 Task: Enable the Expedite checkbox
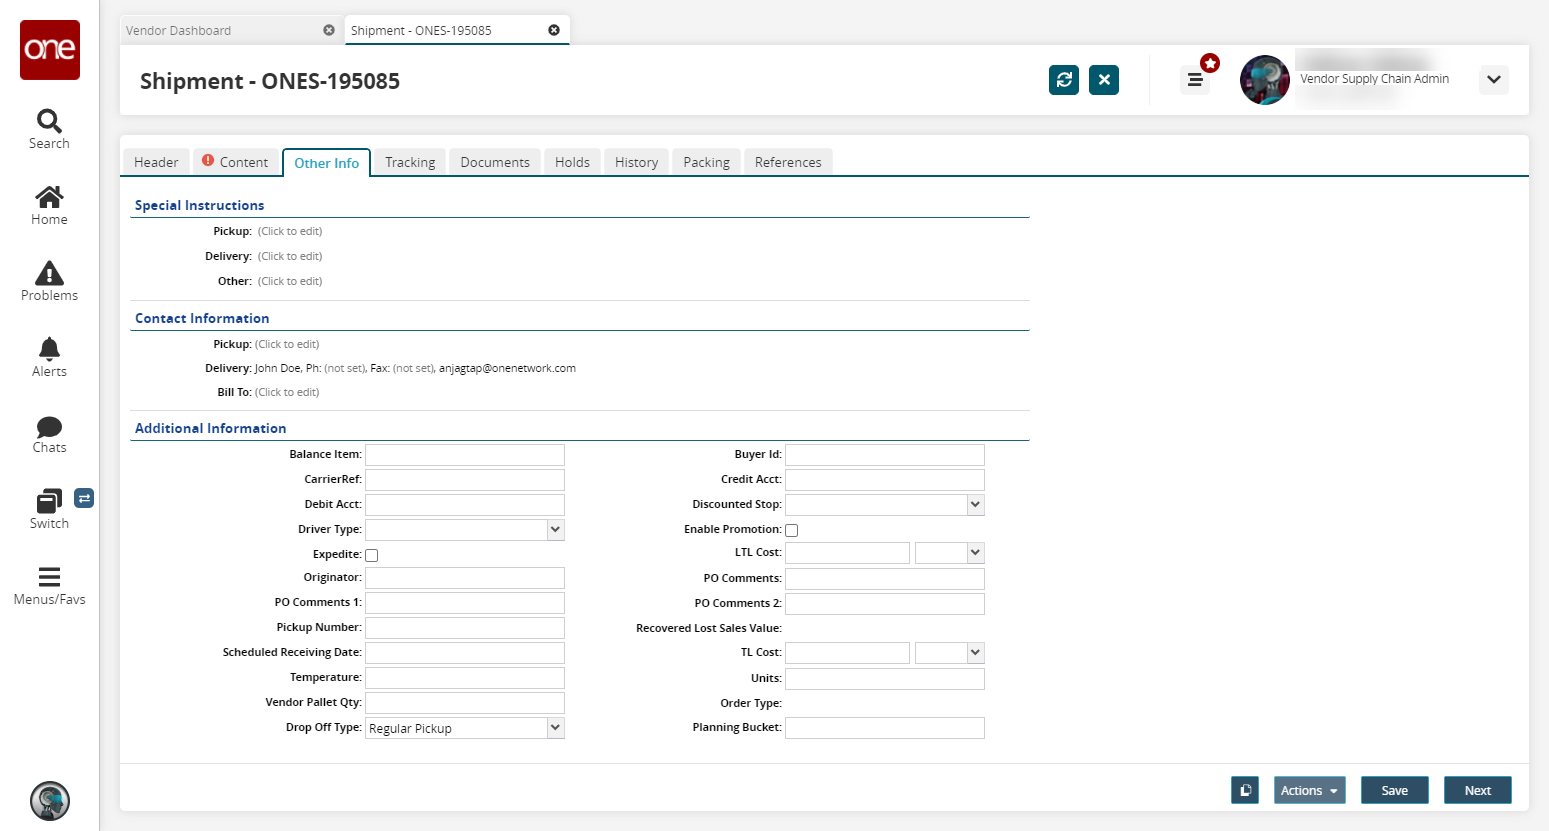(x=372, y=555)
